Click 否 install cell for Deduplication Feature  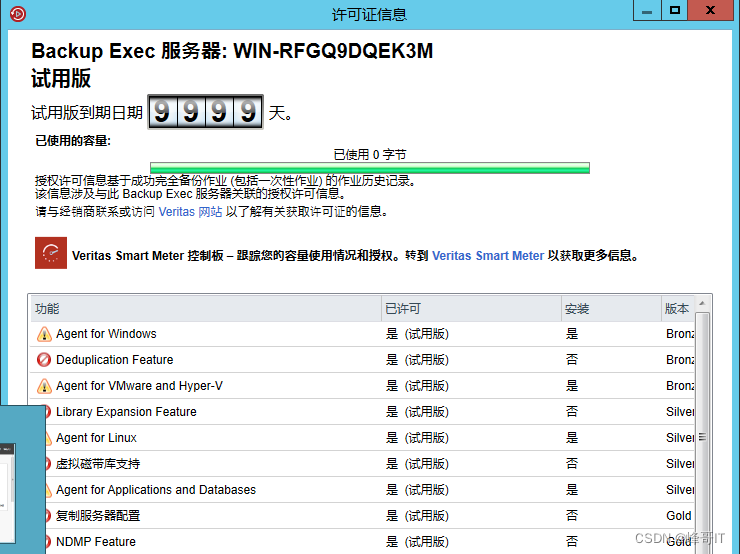pyautogui.click(x=572, y=360)
